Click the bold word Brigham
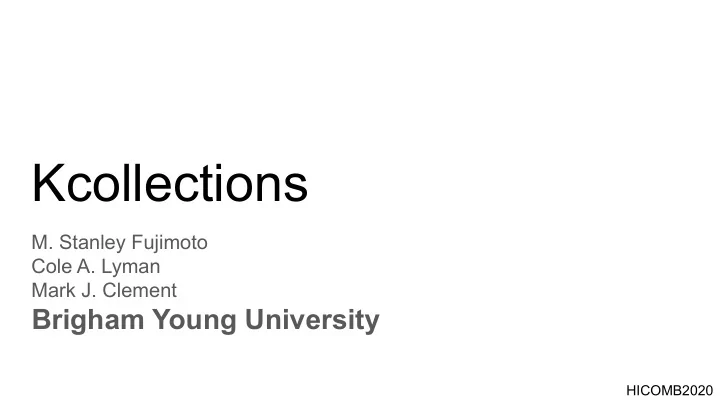This screenshot has width=720, height=405. click(x=88, y=320)
